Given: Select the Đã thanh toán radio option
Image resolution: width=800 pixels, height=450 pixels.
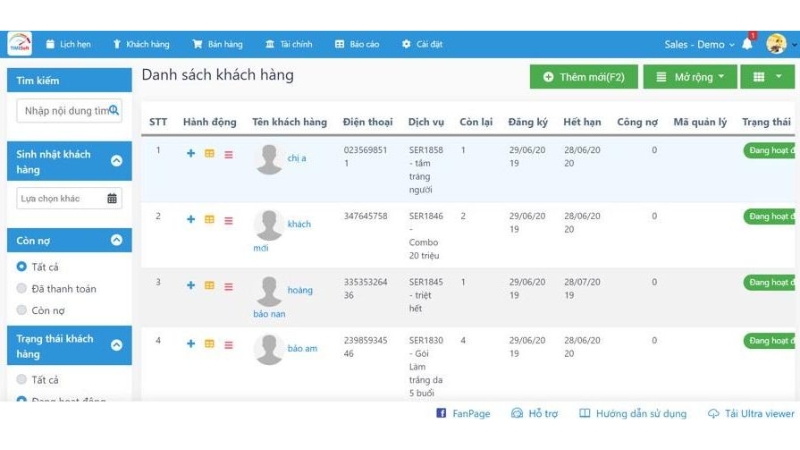Looking at the screenshot, I should point(22,289).
